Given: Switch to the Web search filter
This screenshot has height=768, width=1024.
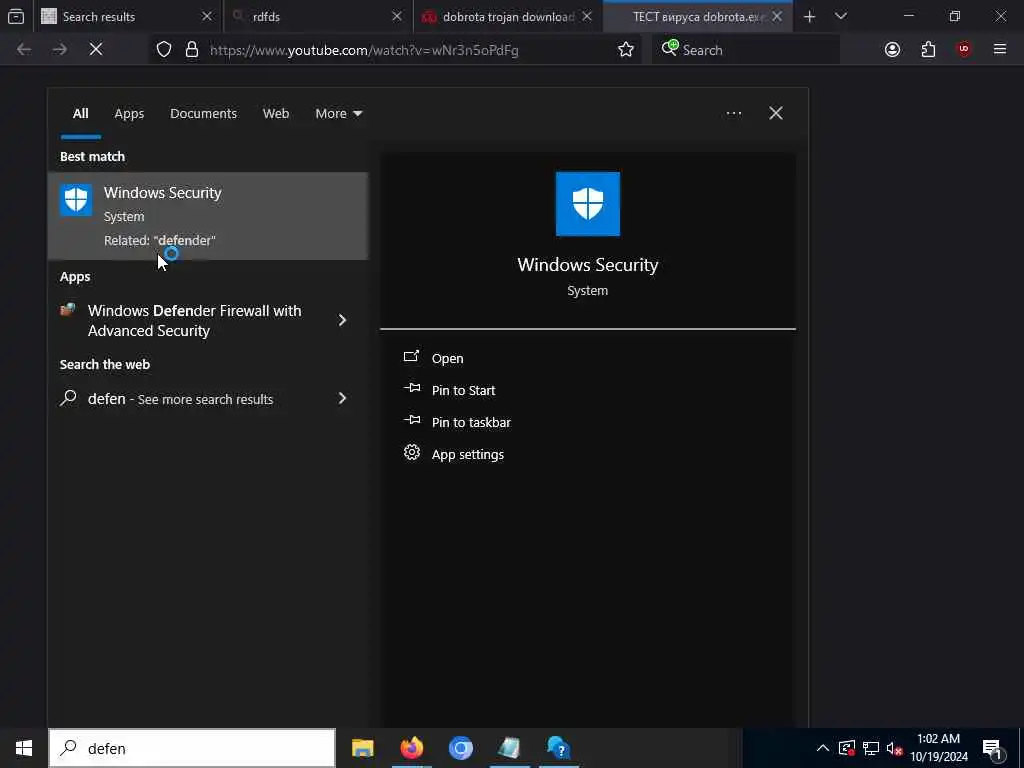Looking at the screenshot, I should pyautogui.click(x=276, y=114).
